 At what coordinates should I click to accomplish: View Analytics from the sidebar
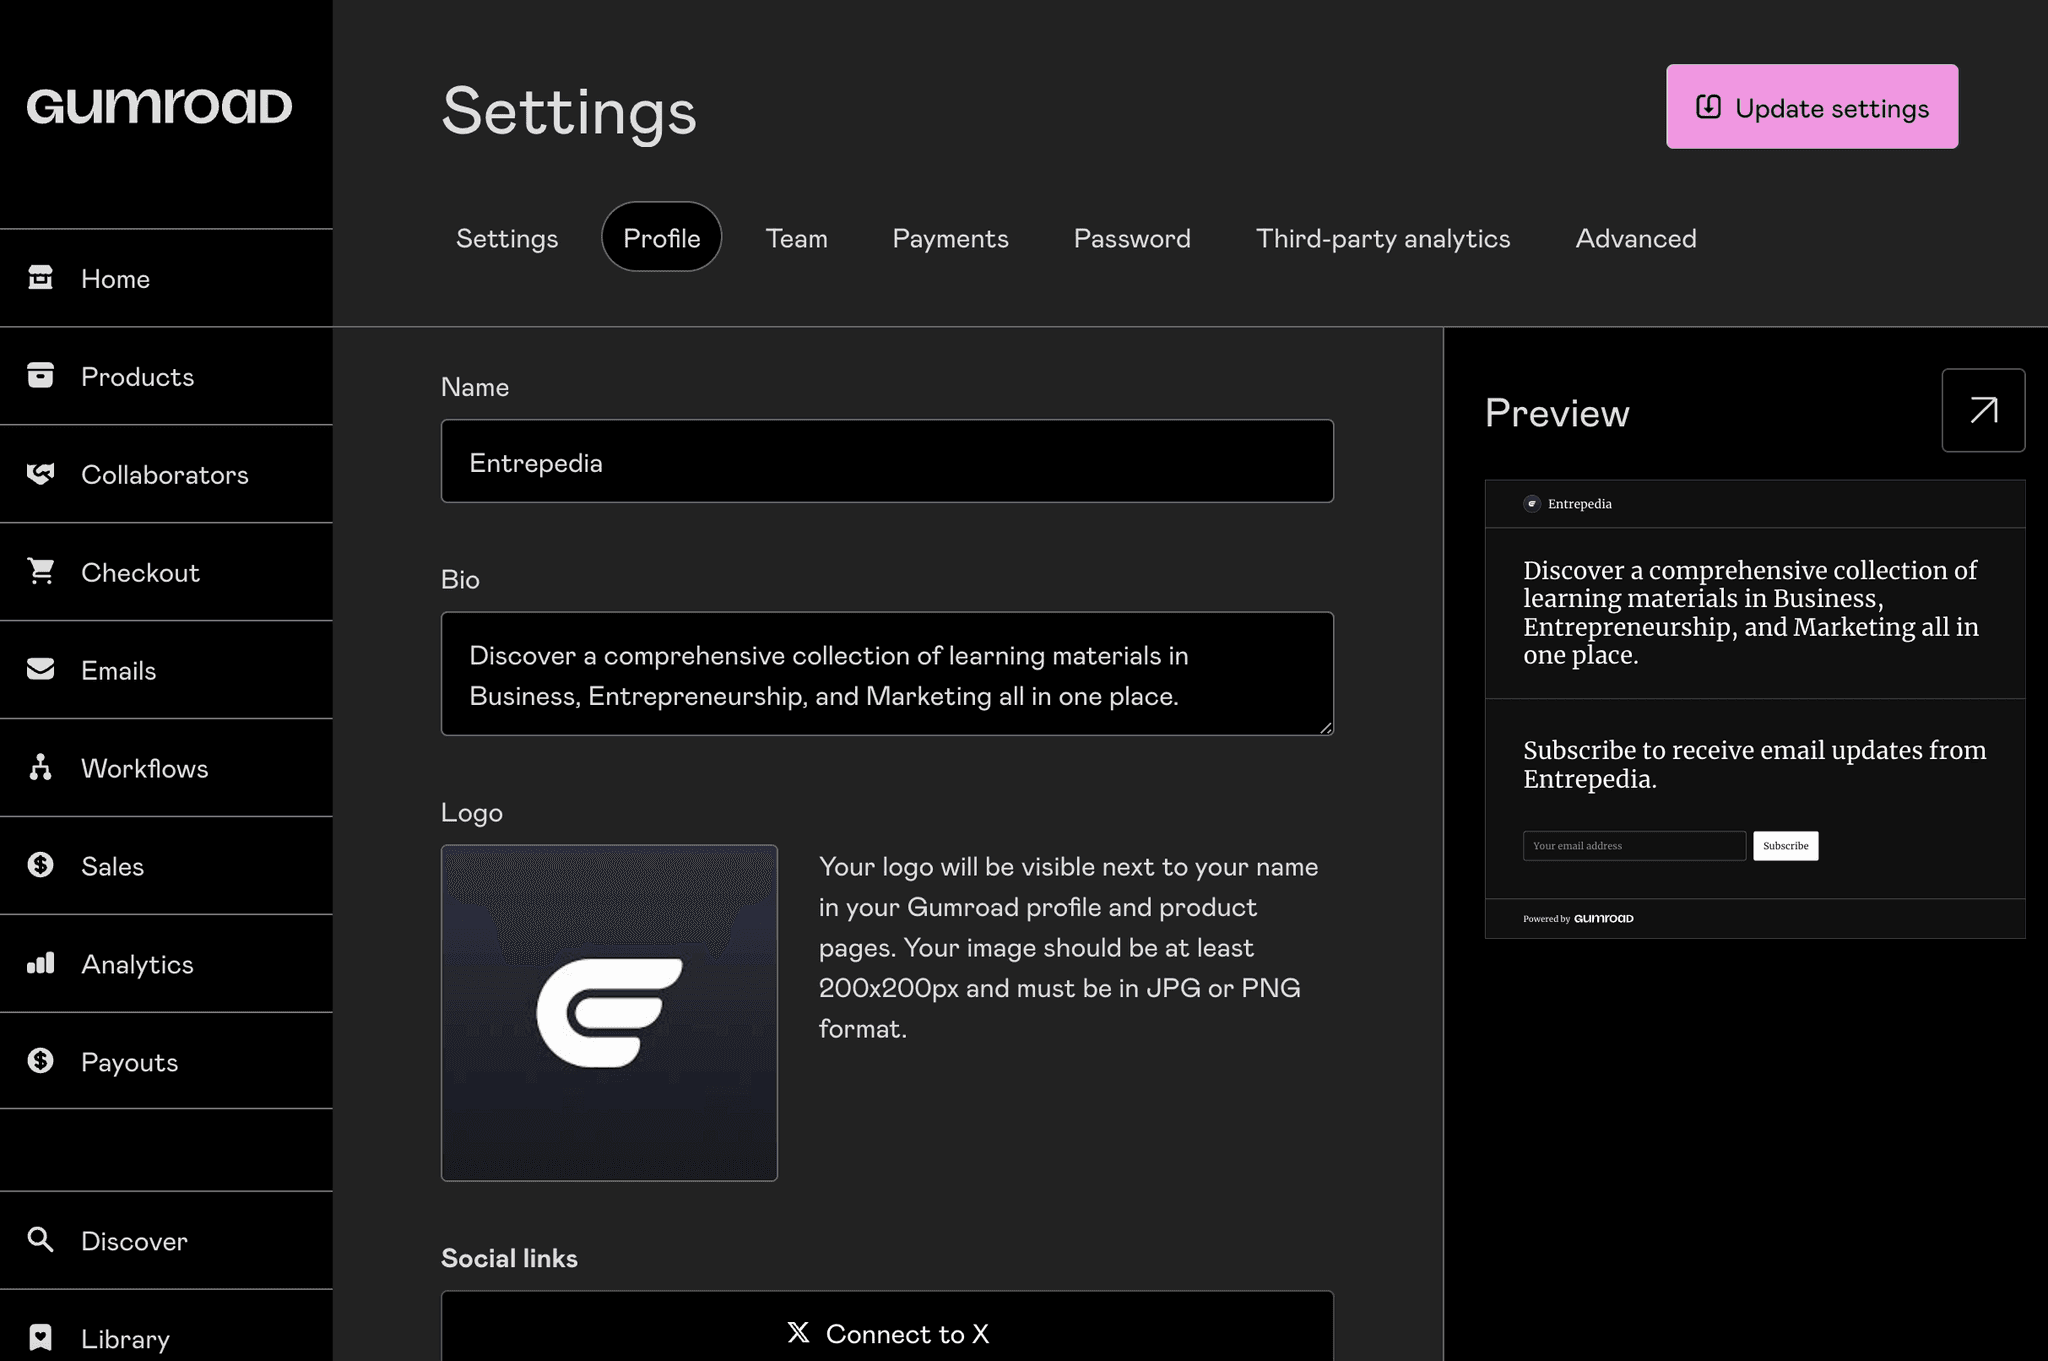(x=137, y=963)
